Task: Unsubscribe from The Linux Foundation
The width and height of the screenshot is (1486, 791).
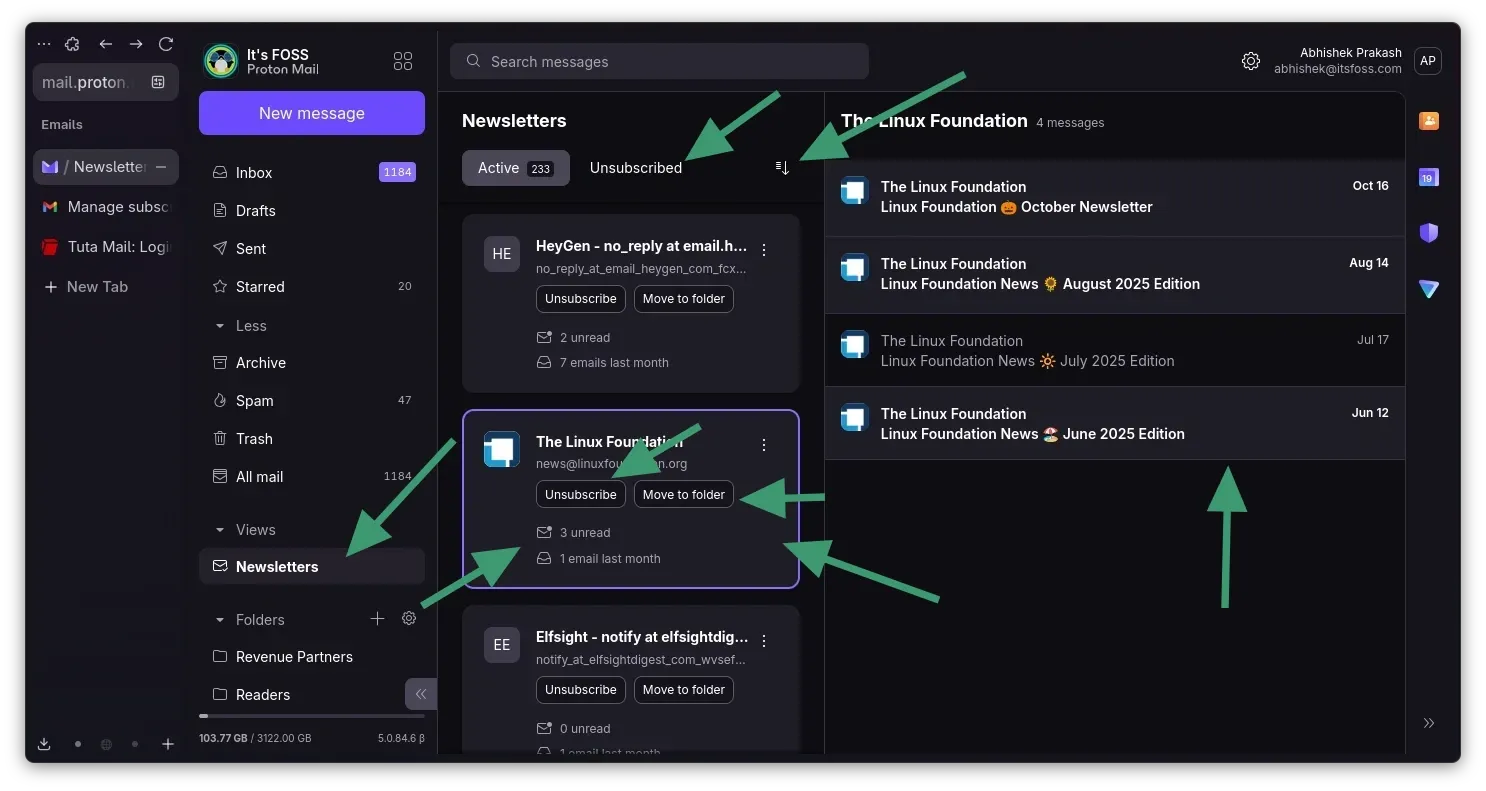Action: pyautogui.click(x=580, y=495)
